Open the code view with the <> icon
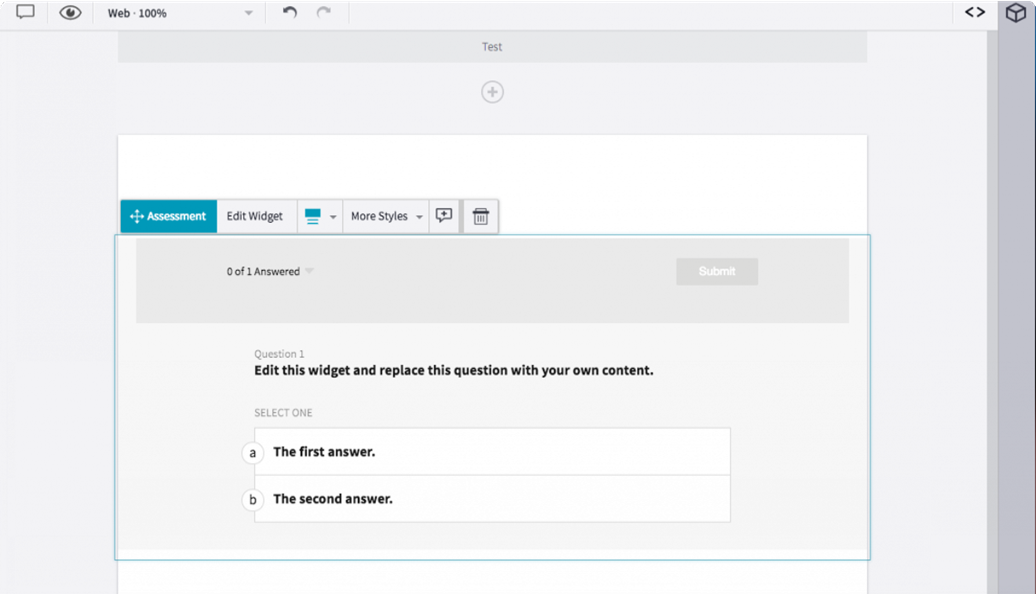This screenshot has height=594, width=1036. [x=973, y=12]
